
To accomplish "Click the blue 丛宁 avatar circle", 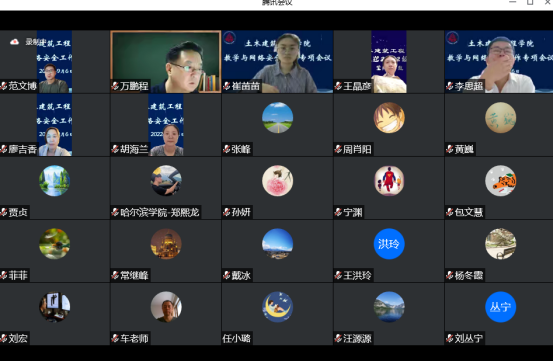I will [x=501, y=307].
